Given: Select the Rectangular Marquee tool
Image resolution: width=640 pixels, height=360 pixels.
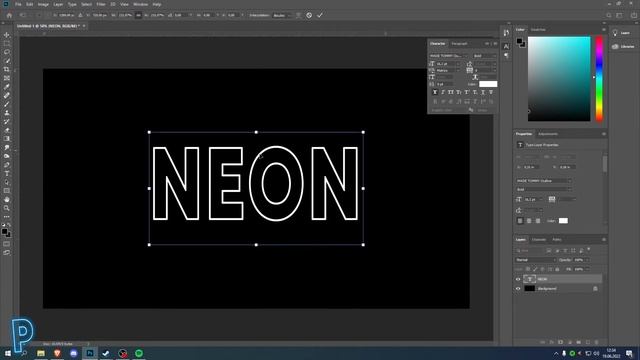Looking at the screenshot, I should [x=7, y=44].
